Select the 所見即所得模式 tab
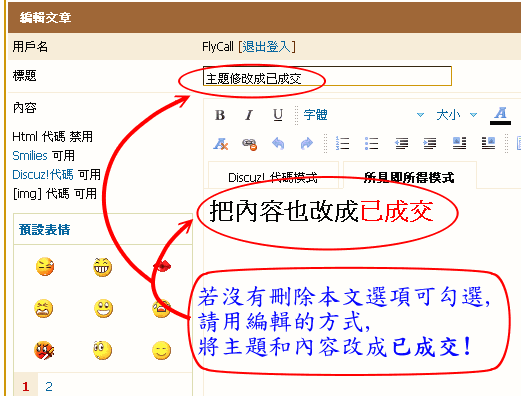 [409, 177]
